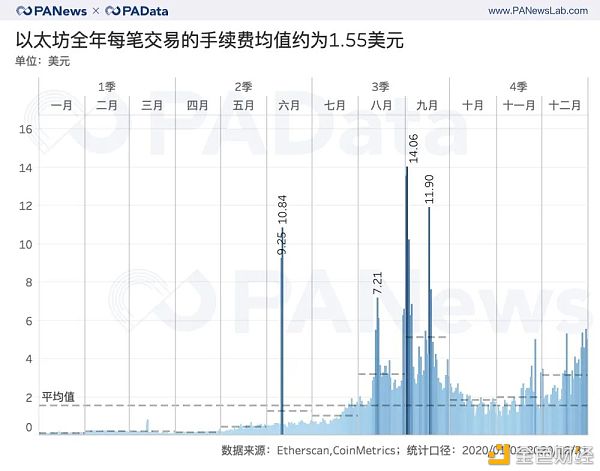
Task: Select the unit label 单位：美元
Action: [x=42, y=61]
